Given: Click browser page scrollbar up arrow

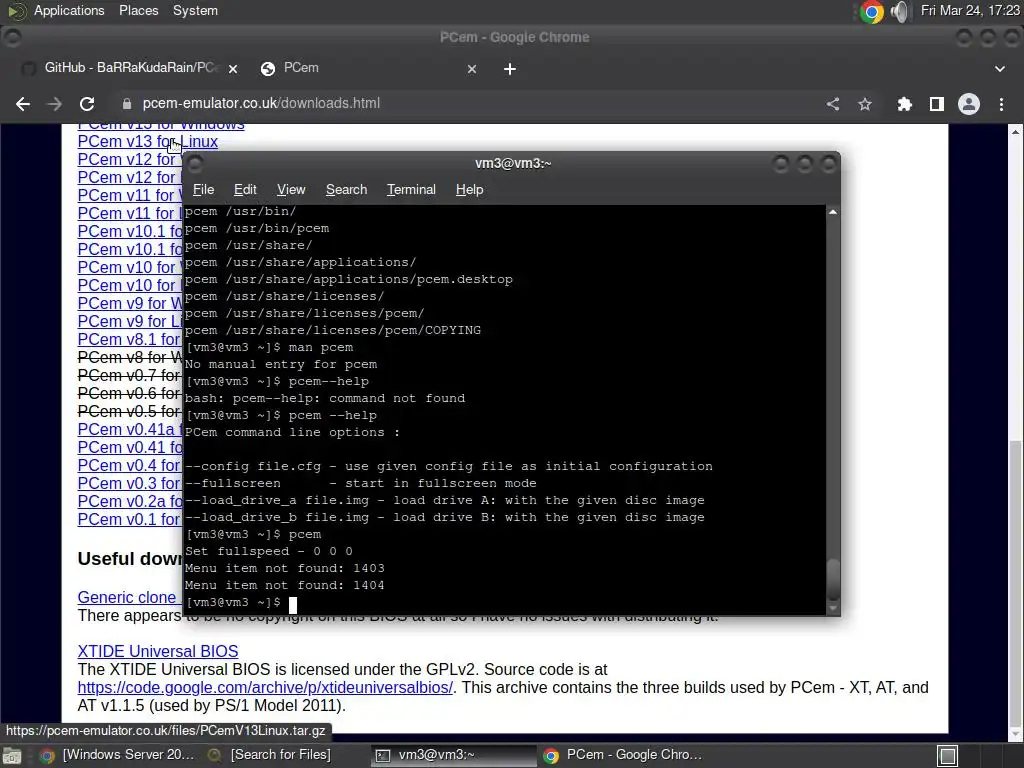Looking at the screenshot, I should pos(1016,131).
